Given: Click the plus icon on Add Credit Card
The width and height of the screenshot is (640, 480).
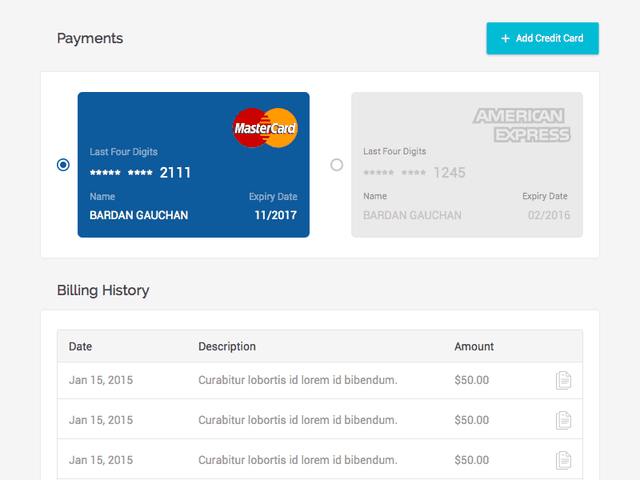Looking at the screenshot, I should point(505,38).
